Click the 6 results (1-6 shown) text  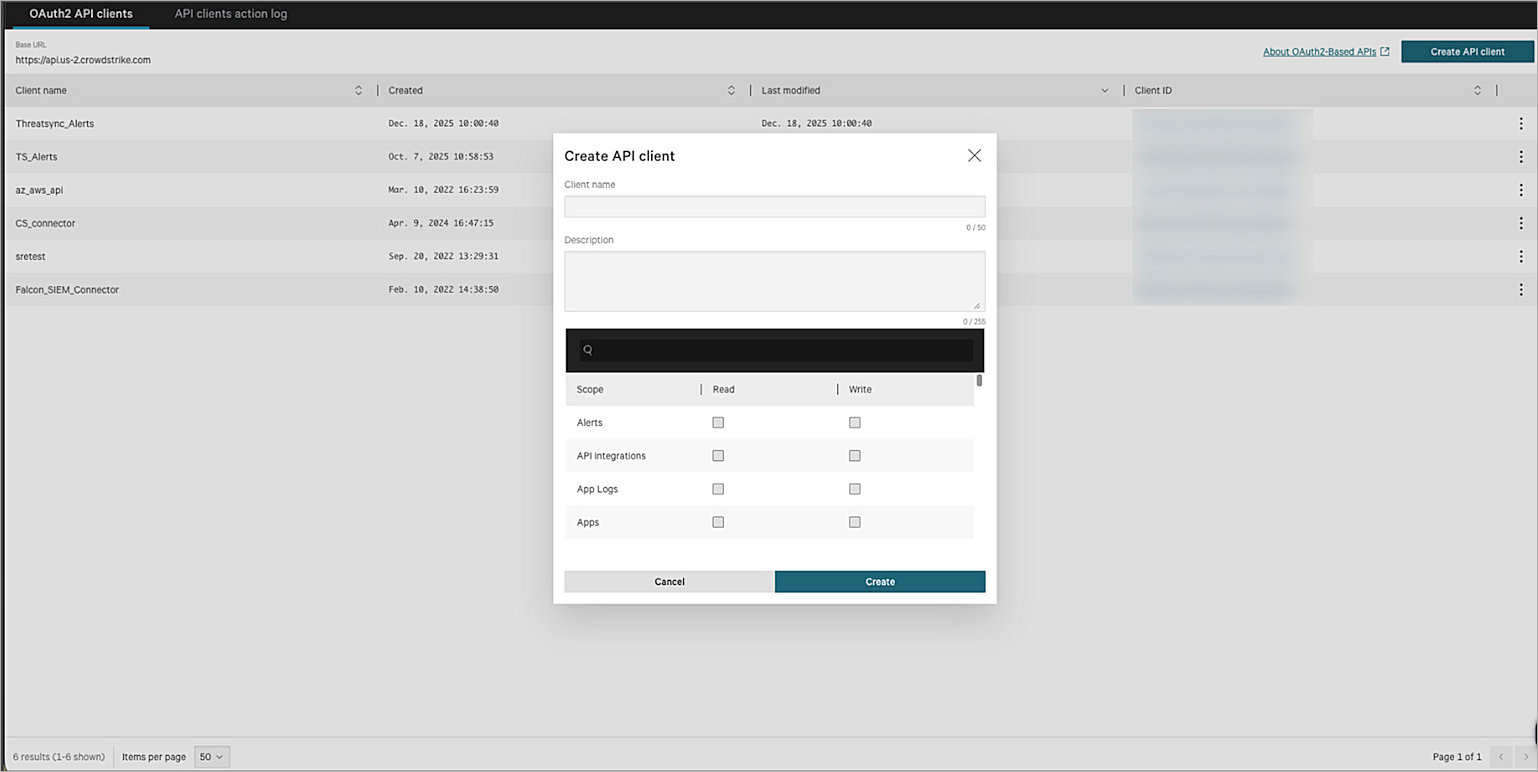coord(59,757)
